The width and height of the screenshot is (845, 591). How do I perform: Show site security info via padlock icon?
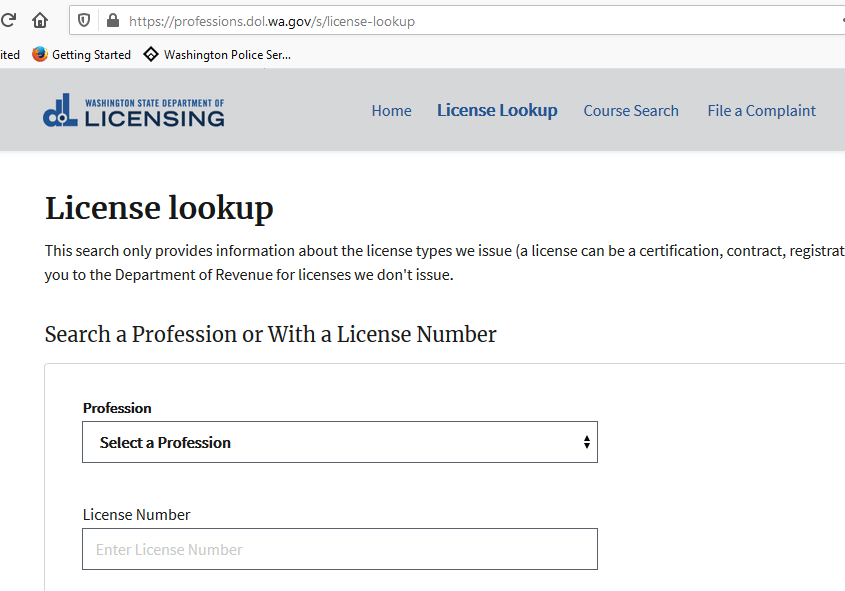coord(111,20)
